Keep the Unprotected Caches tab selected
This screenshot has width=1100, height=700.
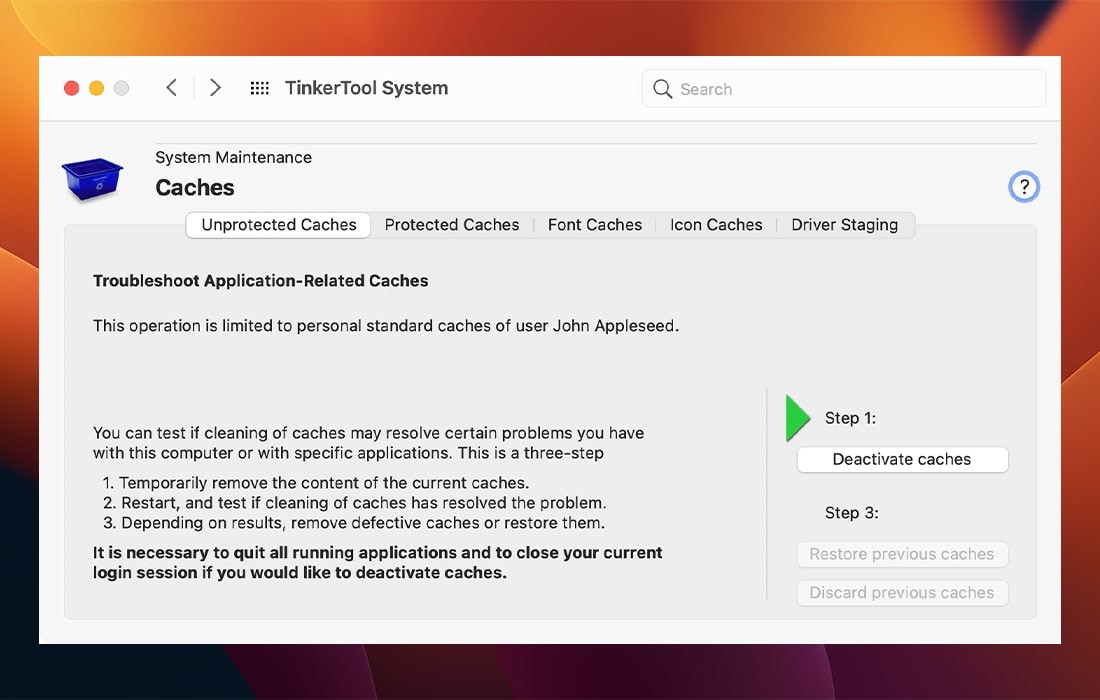tap(277, 225)
